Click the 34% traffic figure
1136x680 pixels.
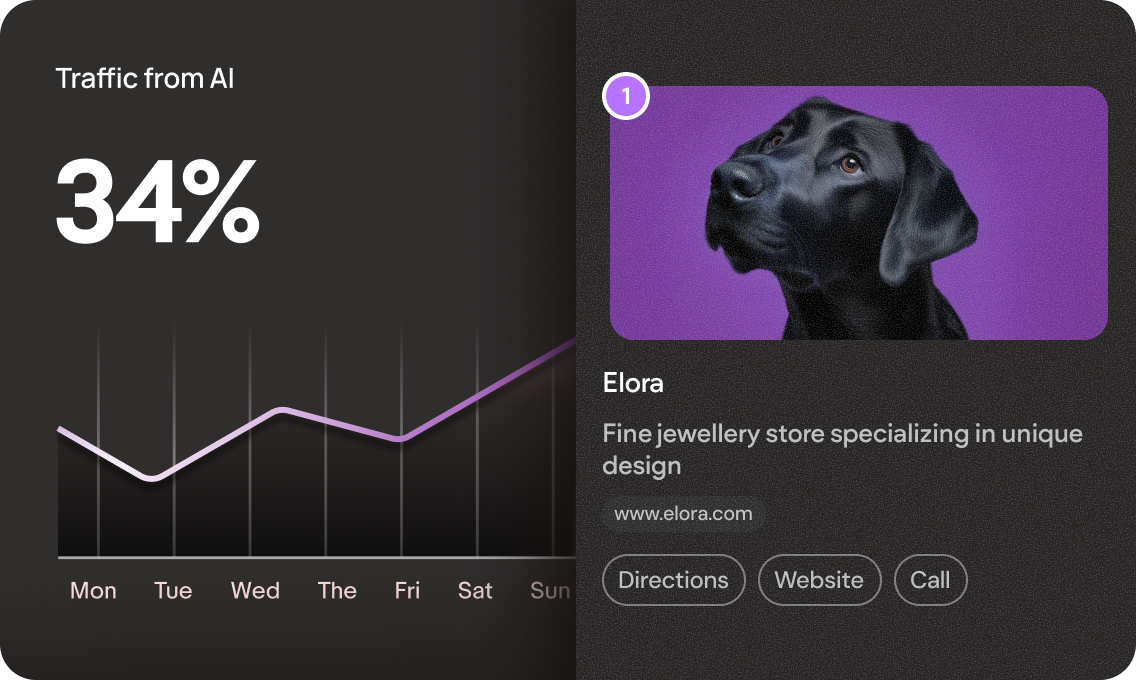pyautogui.click(x=157, y=201)
